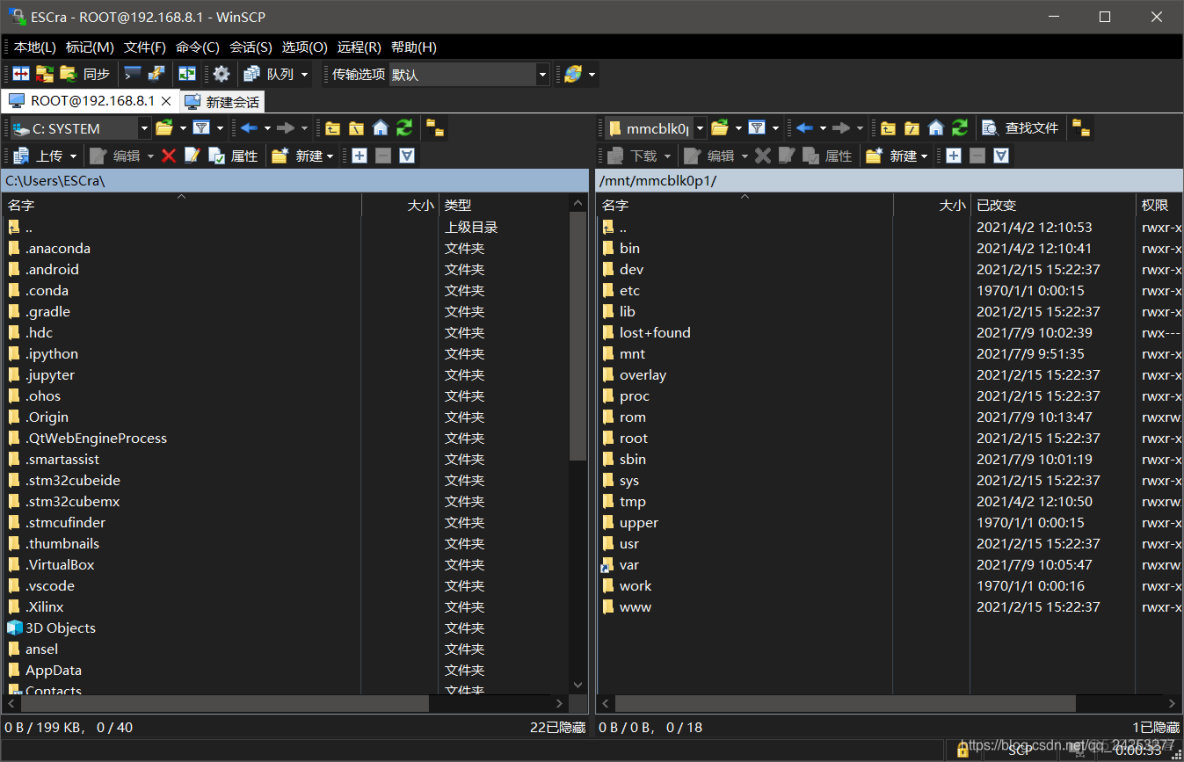The image size is (1184, 762).
Task: Open the preferences gear icon
Action: pyautogui.click(x=221, y=74)
